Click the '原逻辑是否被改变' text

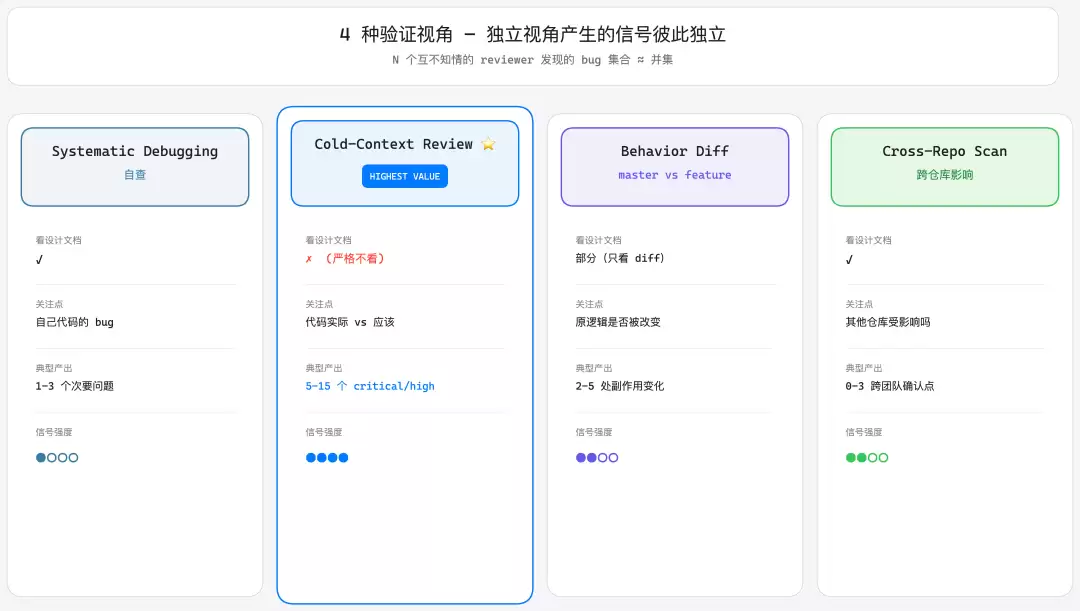[618, 322]
